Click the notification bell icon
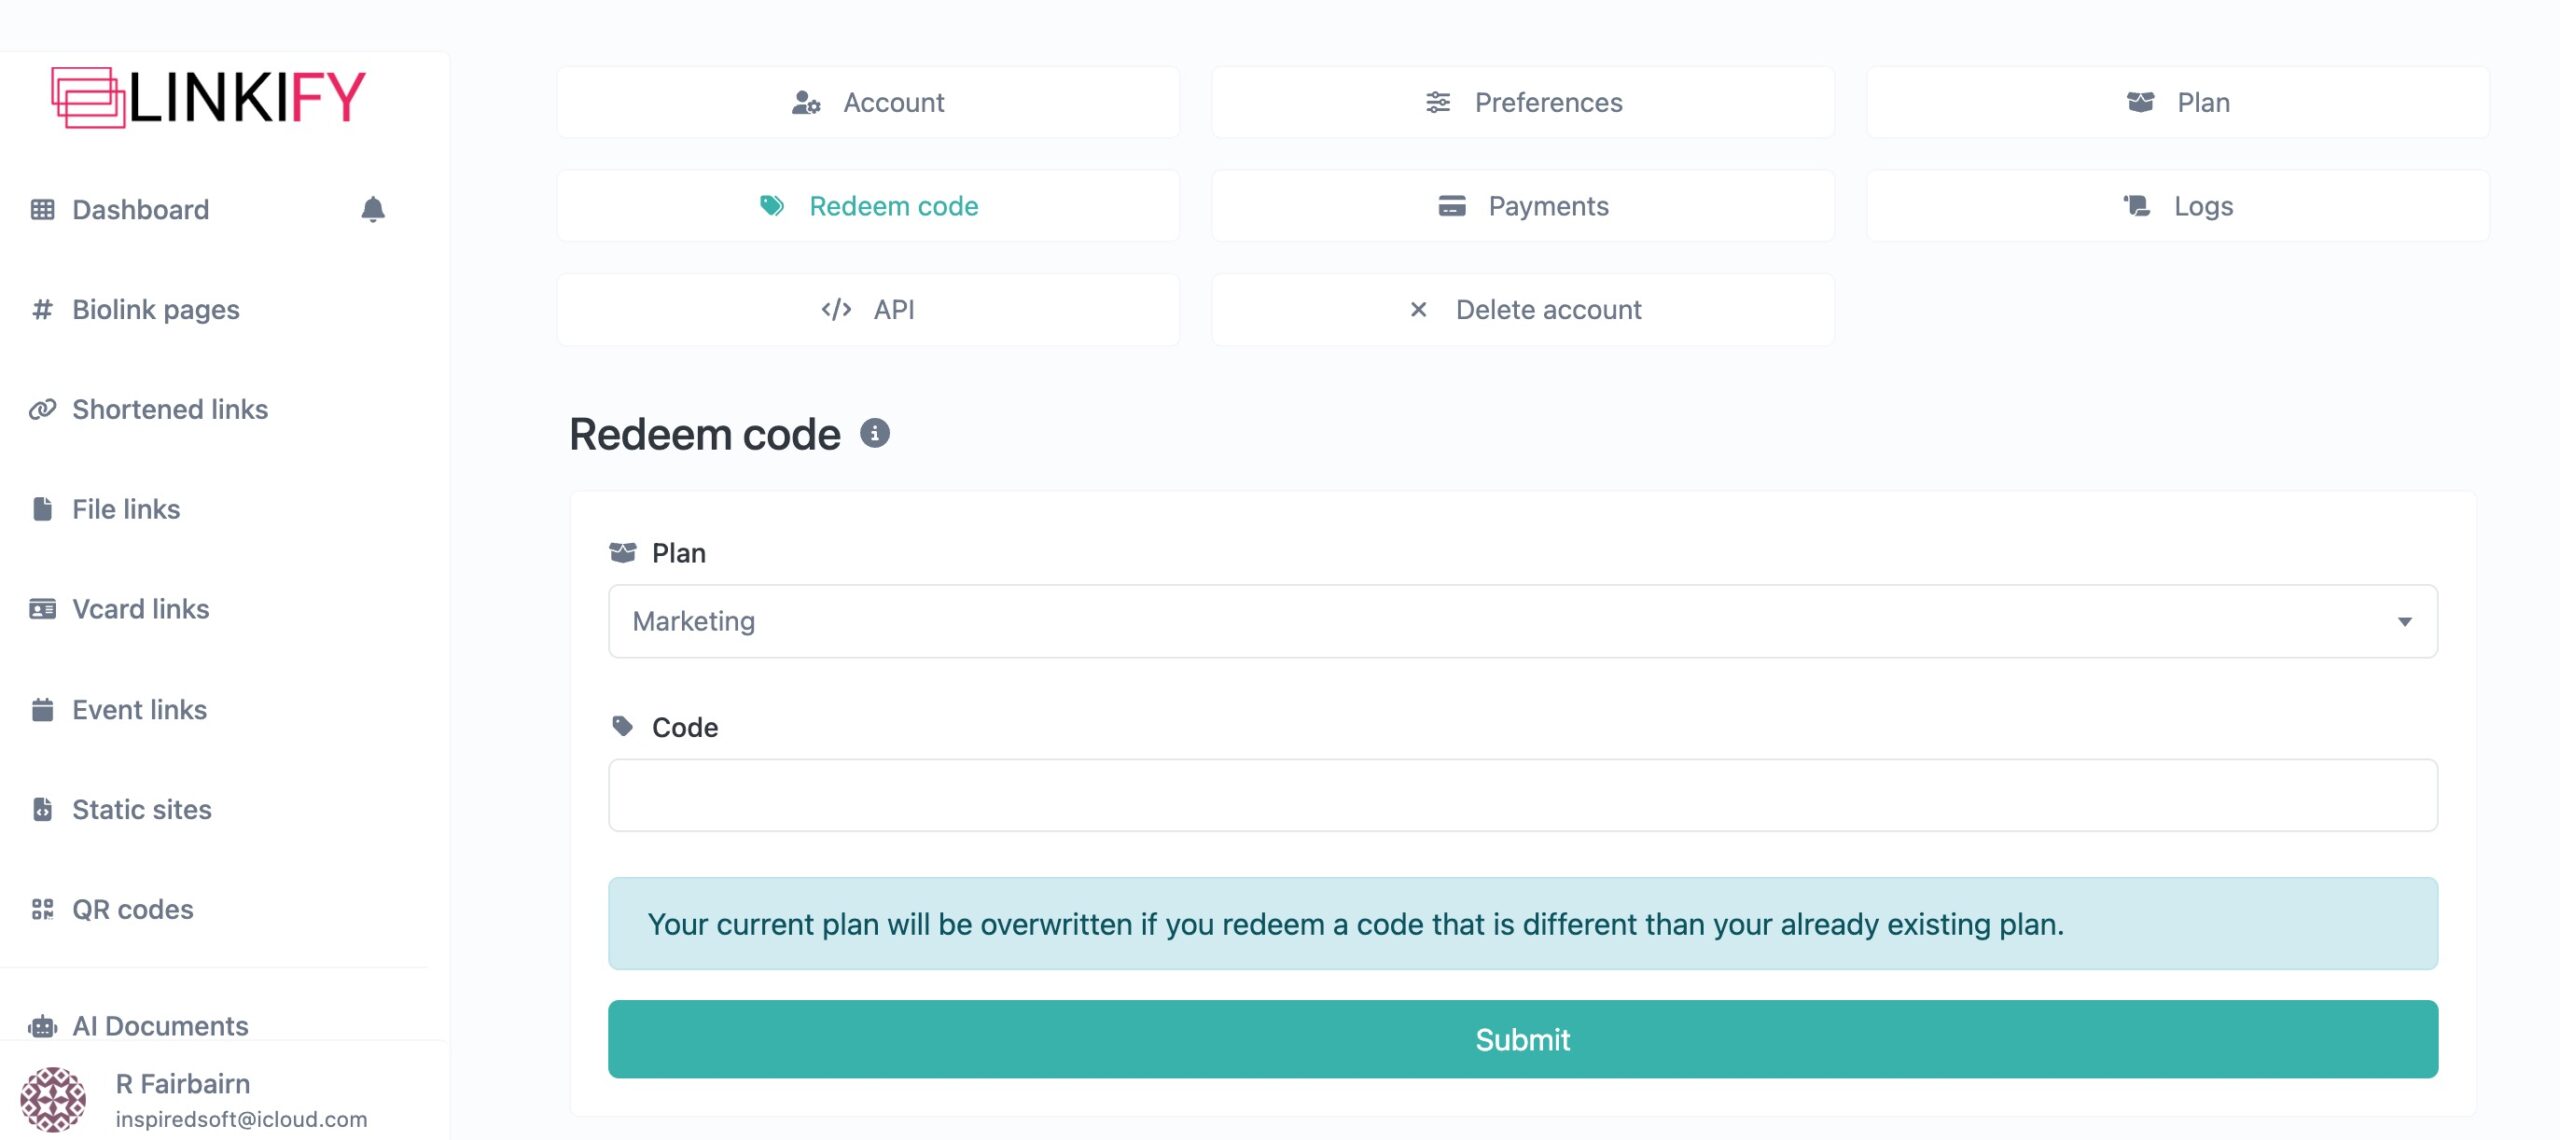Viewport: 2560px width, 1140px height. tap(373, 209)
